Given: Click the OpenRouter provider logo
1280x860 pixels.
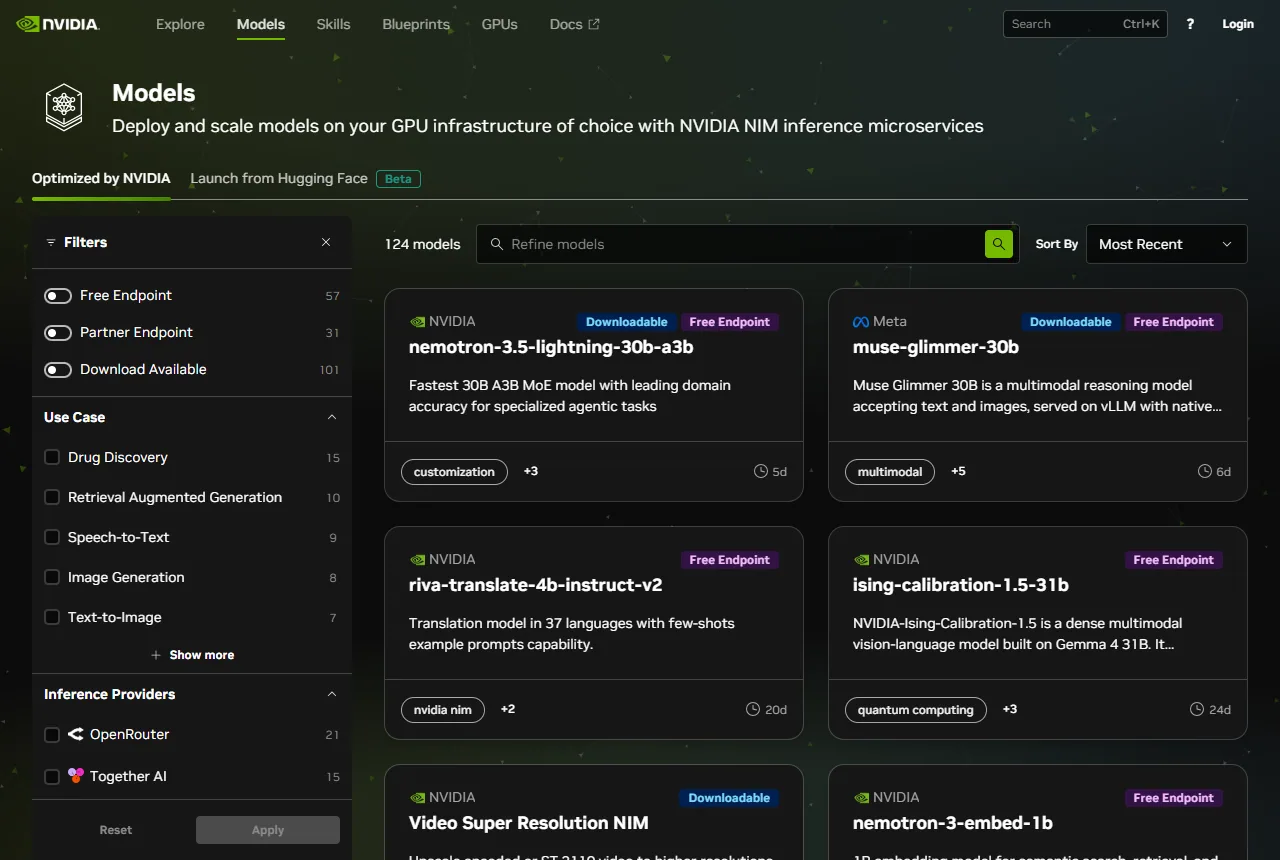Looking at the screenshot, I should click(x=76, y=734).
